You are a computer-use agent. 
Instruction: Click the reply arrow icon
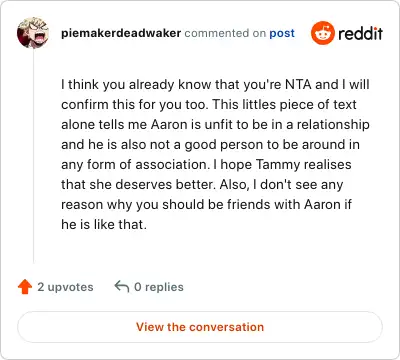click(122, 286)
